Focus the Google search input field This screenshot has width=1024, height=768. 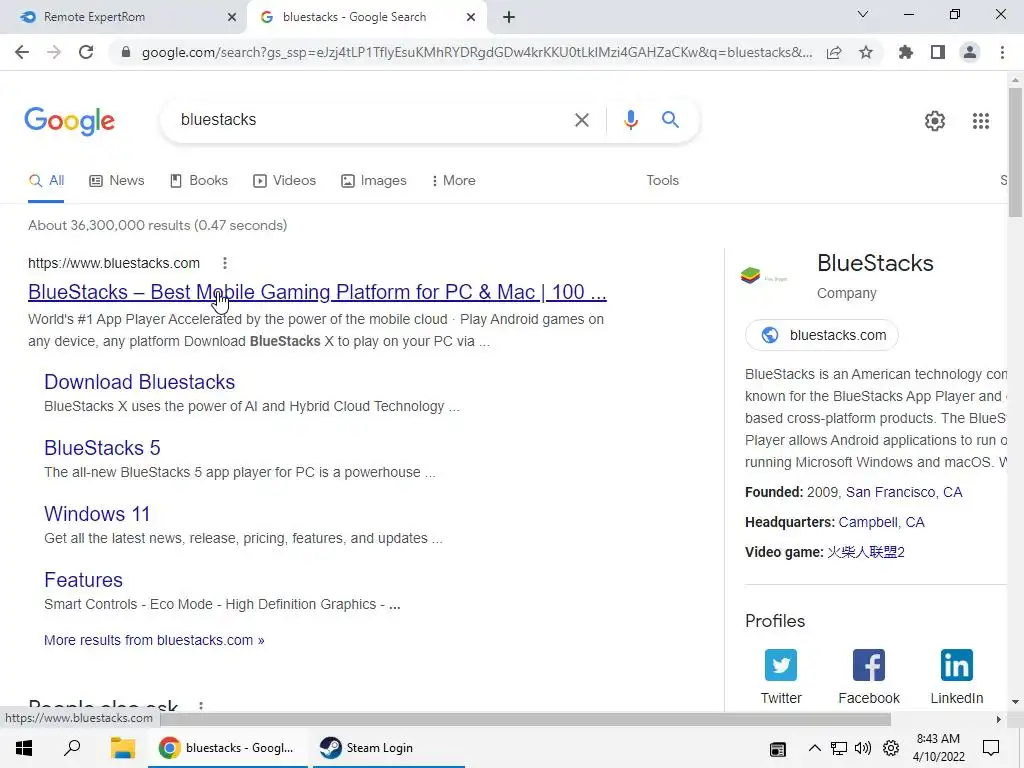(x=372, y=120)
